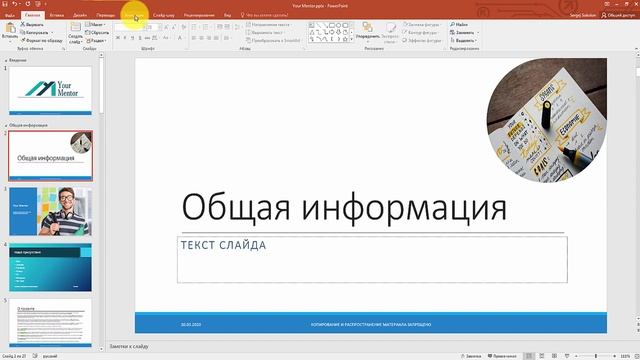This screenshot has width=640, height=360.
Task: Increase font size icon
Action: coord(167,27)
